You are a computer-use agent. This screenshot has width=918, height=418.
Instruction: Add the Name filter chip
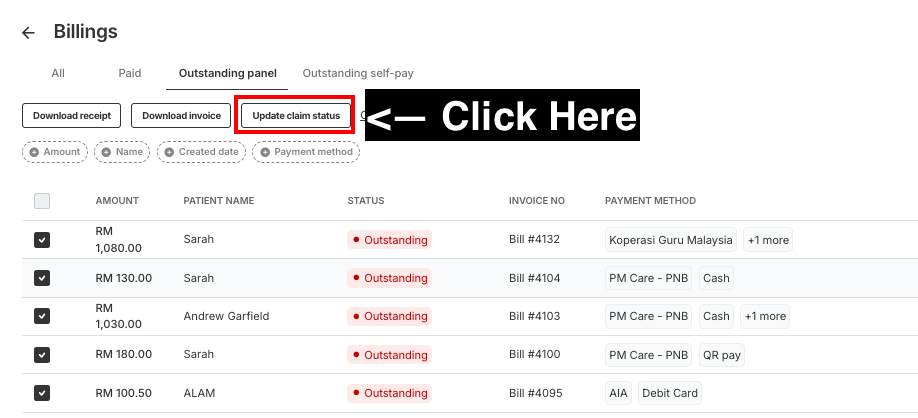[x=122, y=152]
